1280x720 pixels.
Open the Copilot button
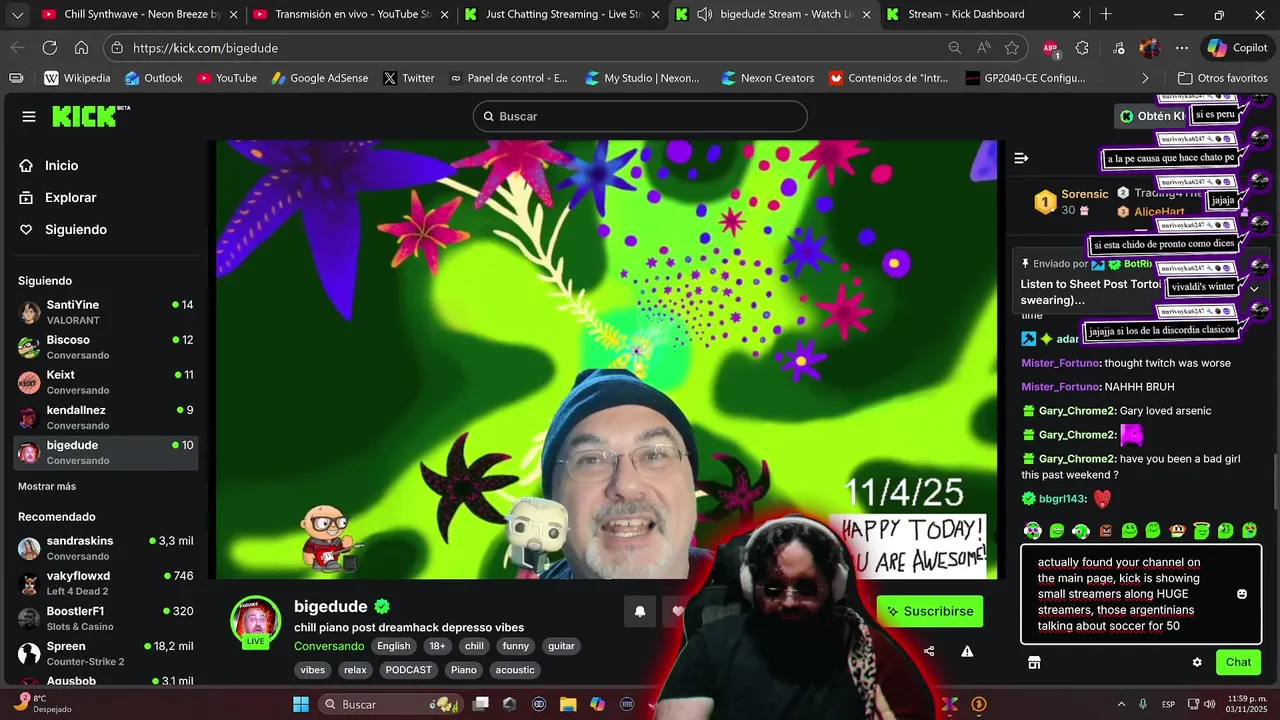1238,48
